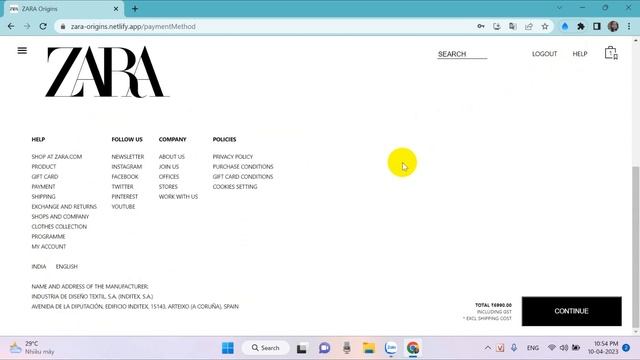640x360 pixels.
Task: Open the SHIPPING help link
Action: coord(43,197)
